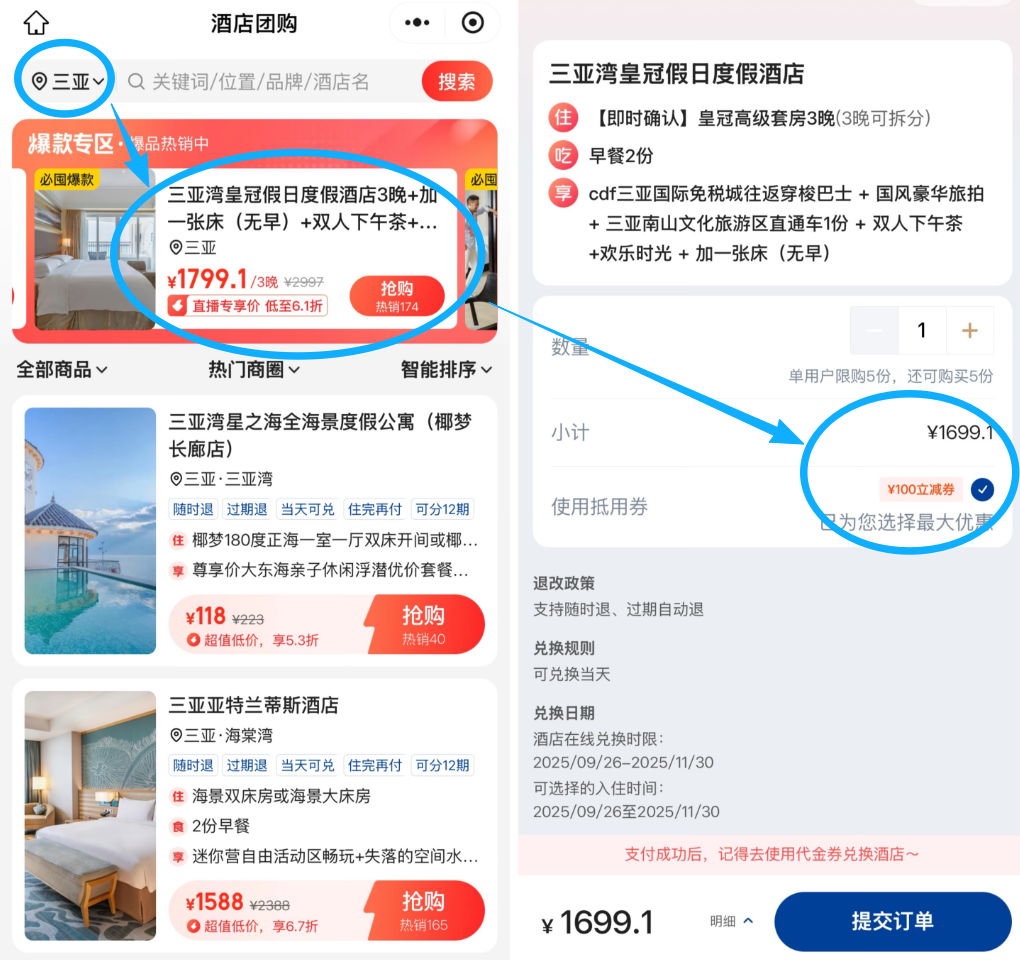Tap the minus quantity icon
The width and height of the screenshot is (1020, 960).
(x=874, y=330)
